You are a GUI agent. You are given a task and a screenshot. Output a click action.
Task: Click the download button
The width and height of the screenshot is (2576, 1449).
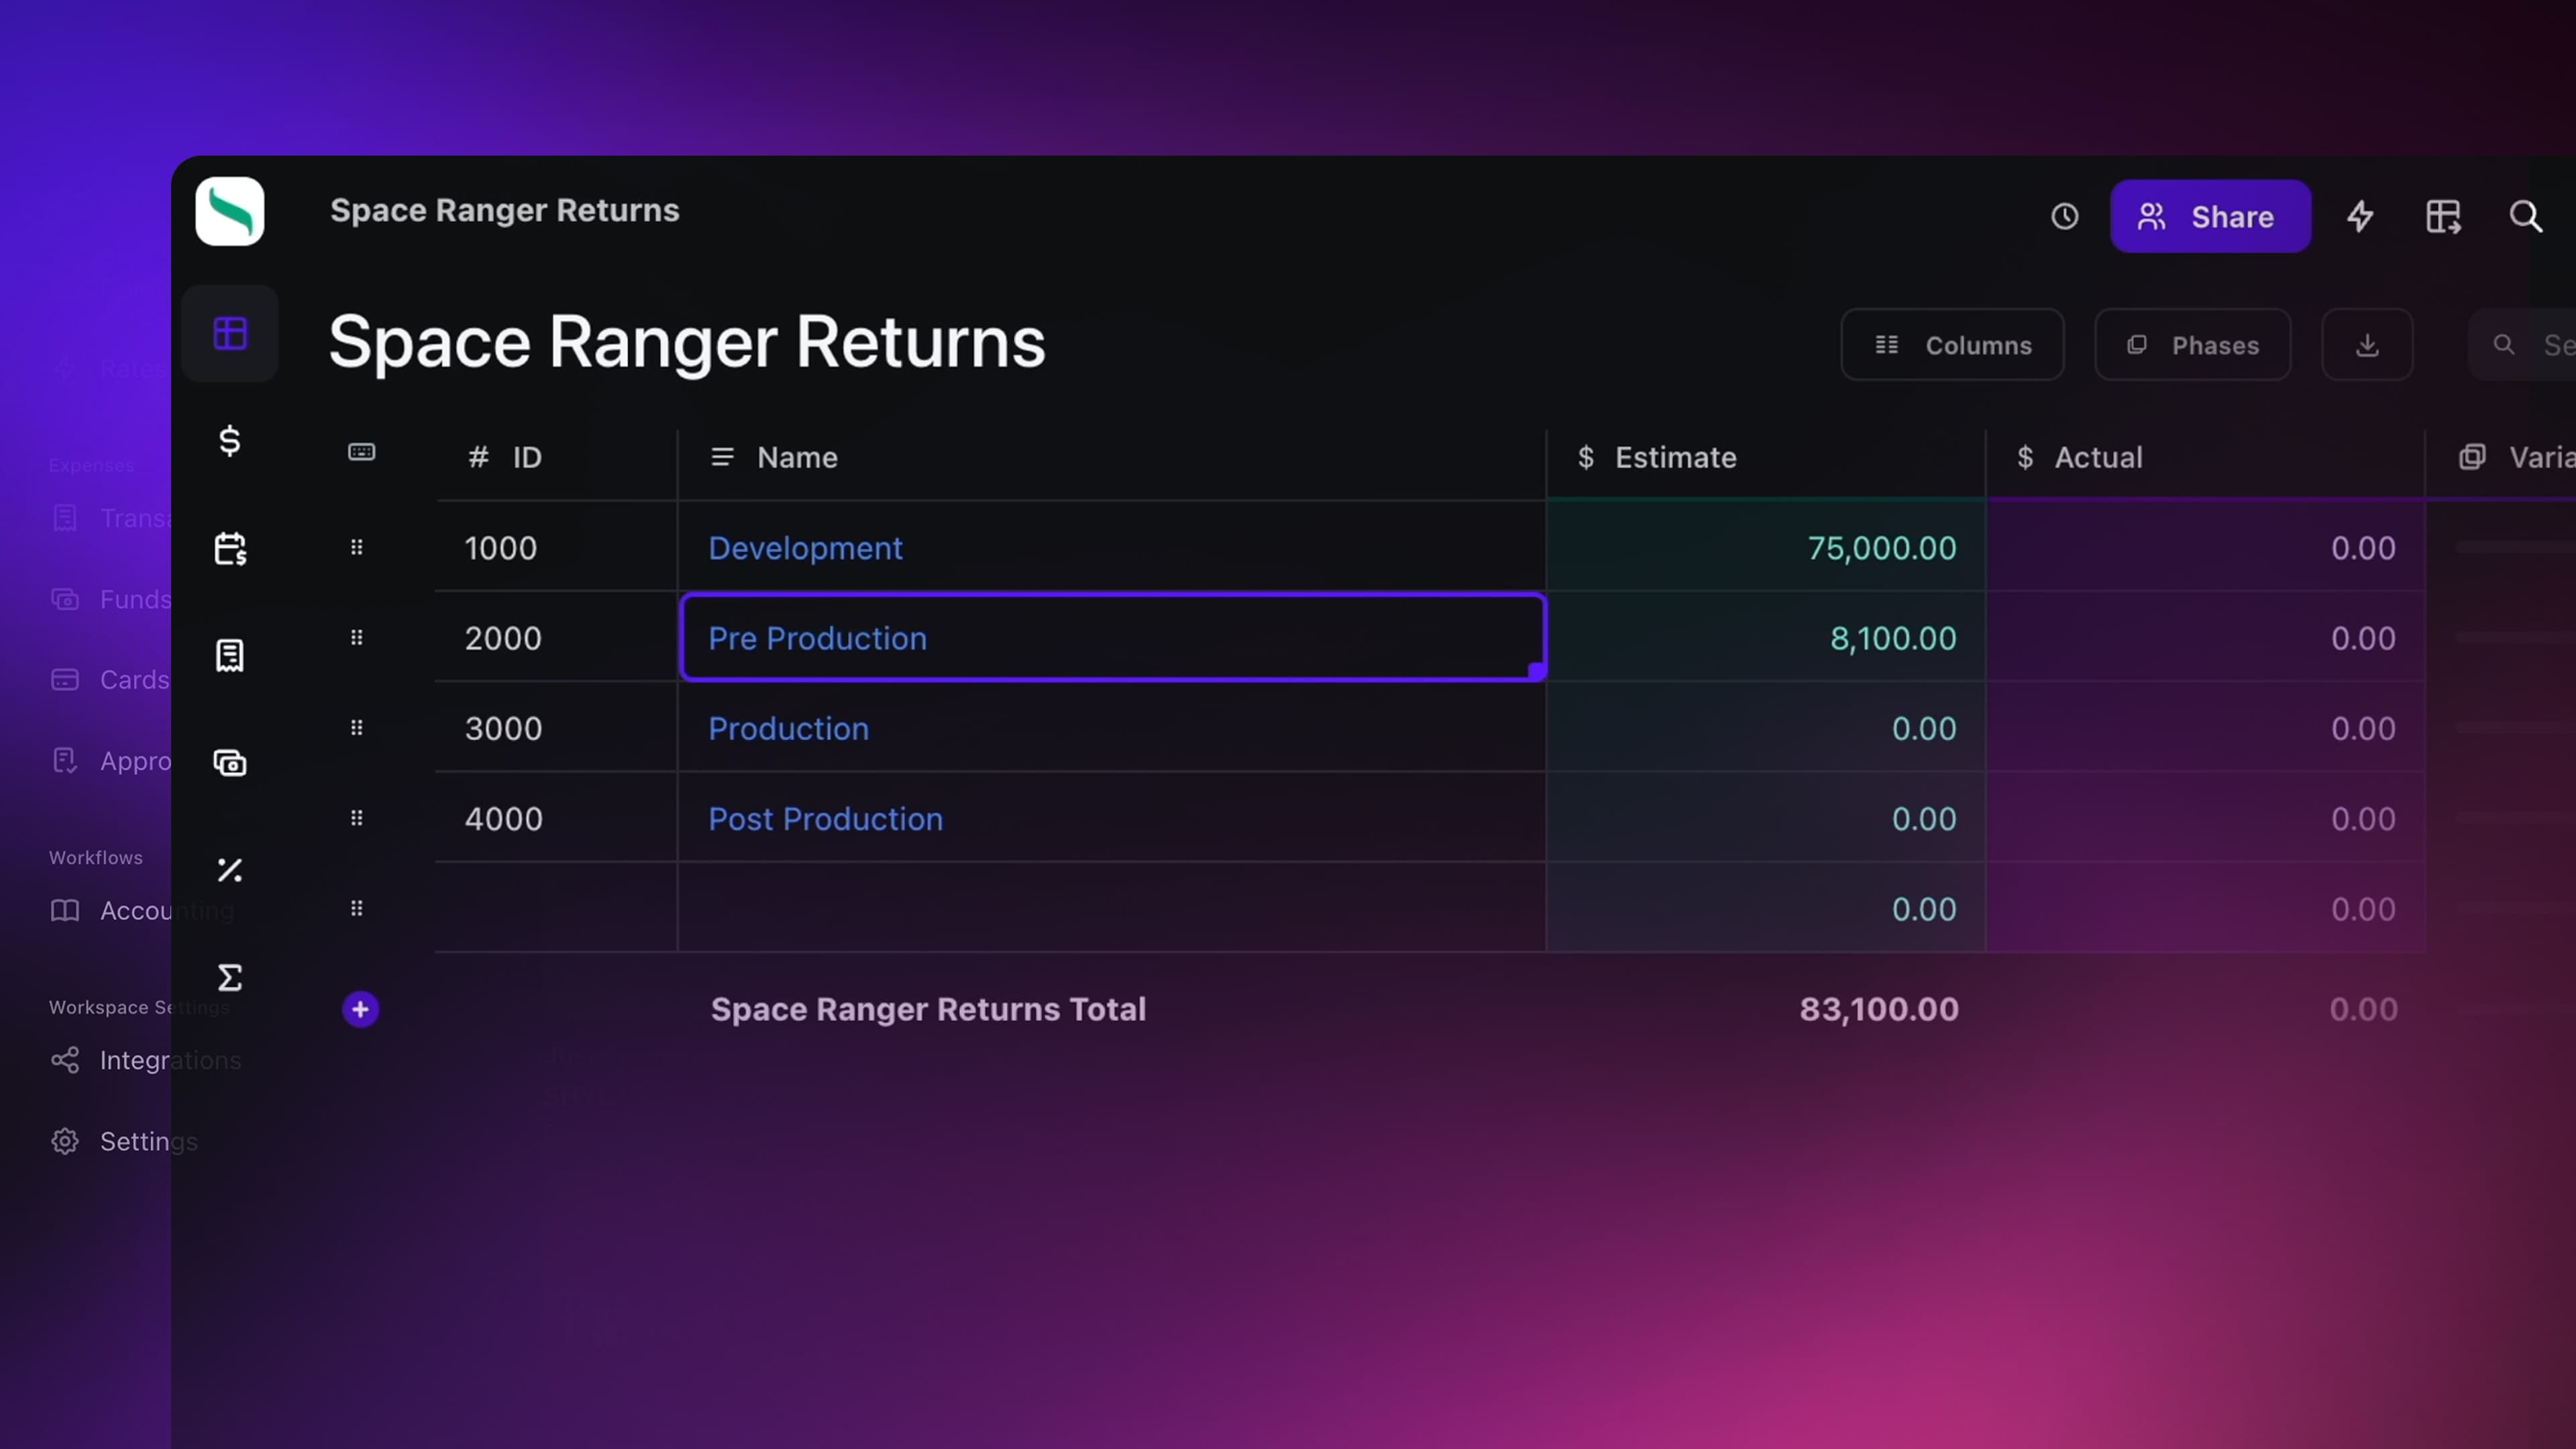(2366, 345)
